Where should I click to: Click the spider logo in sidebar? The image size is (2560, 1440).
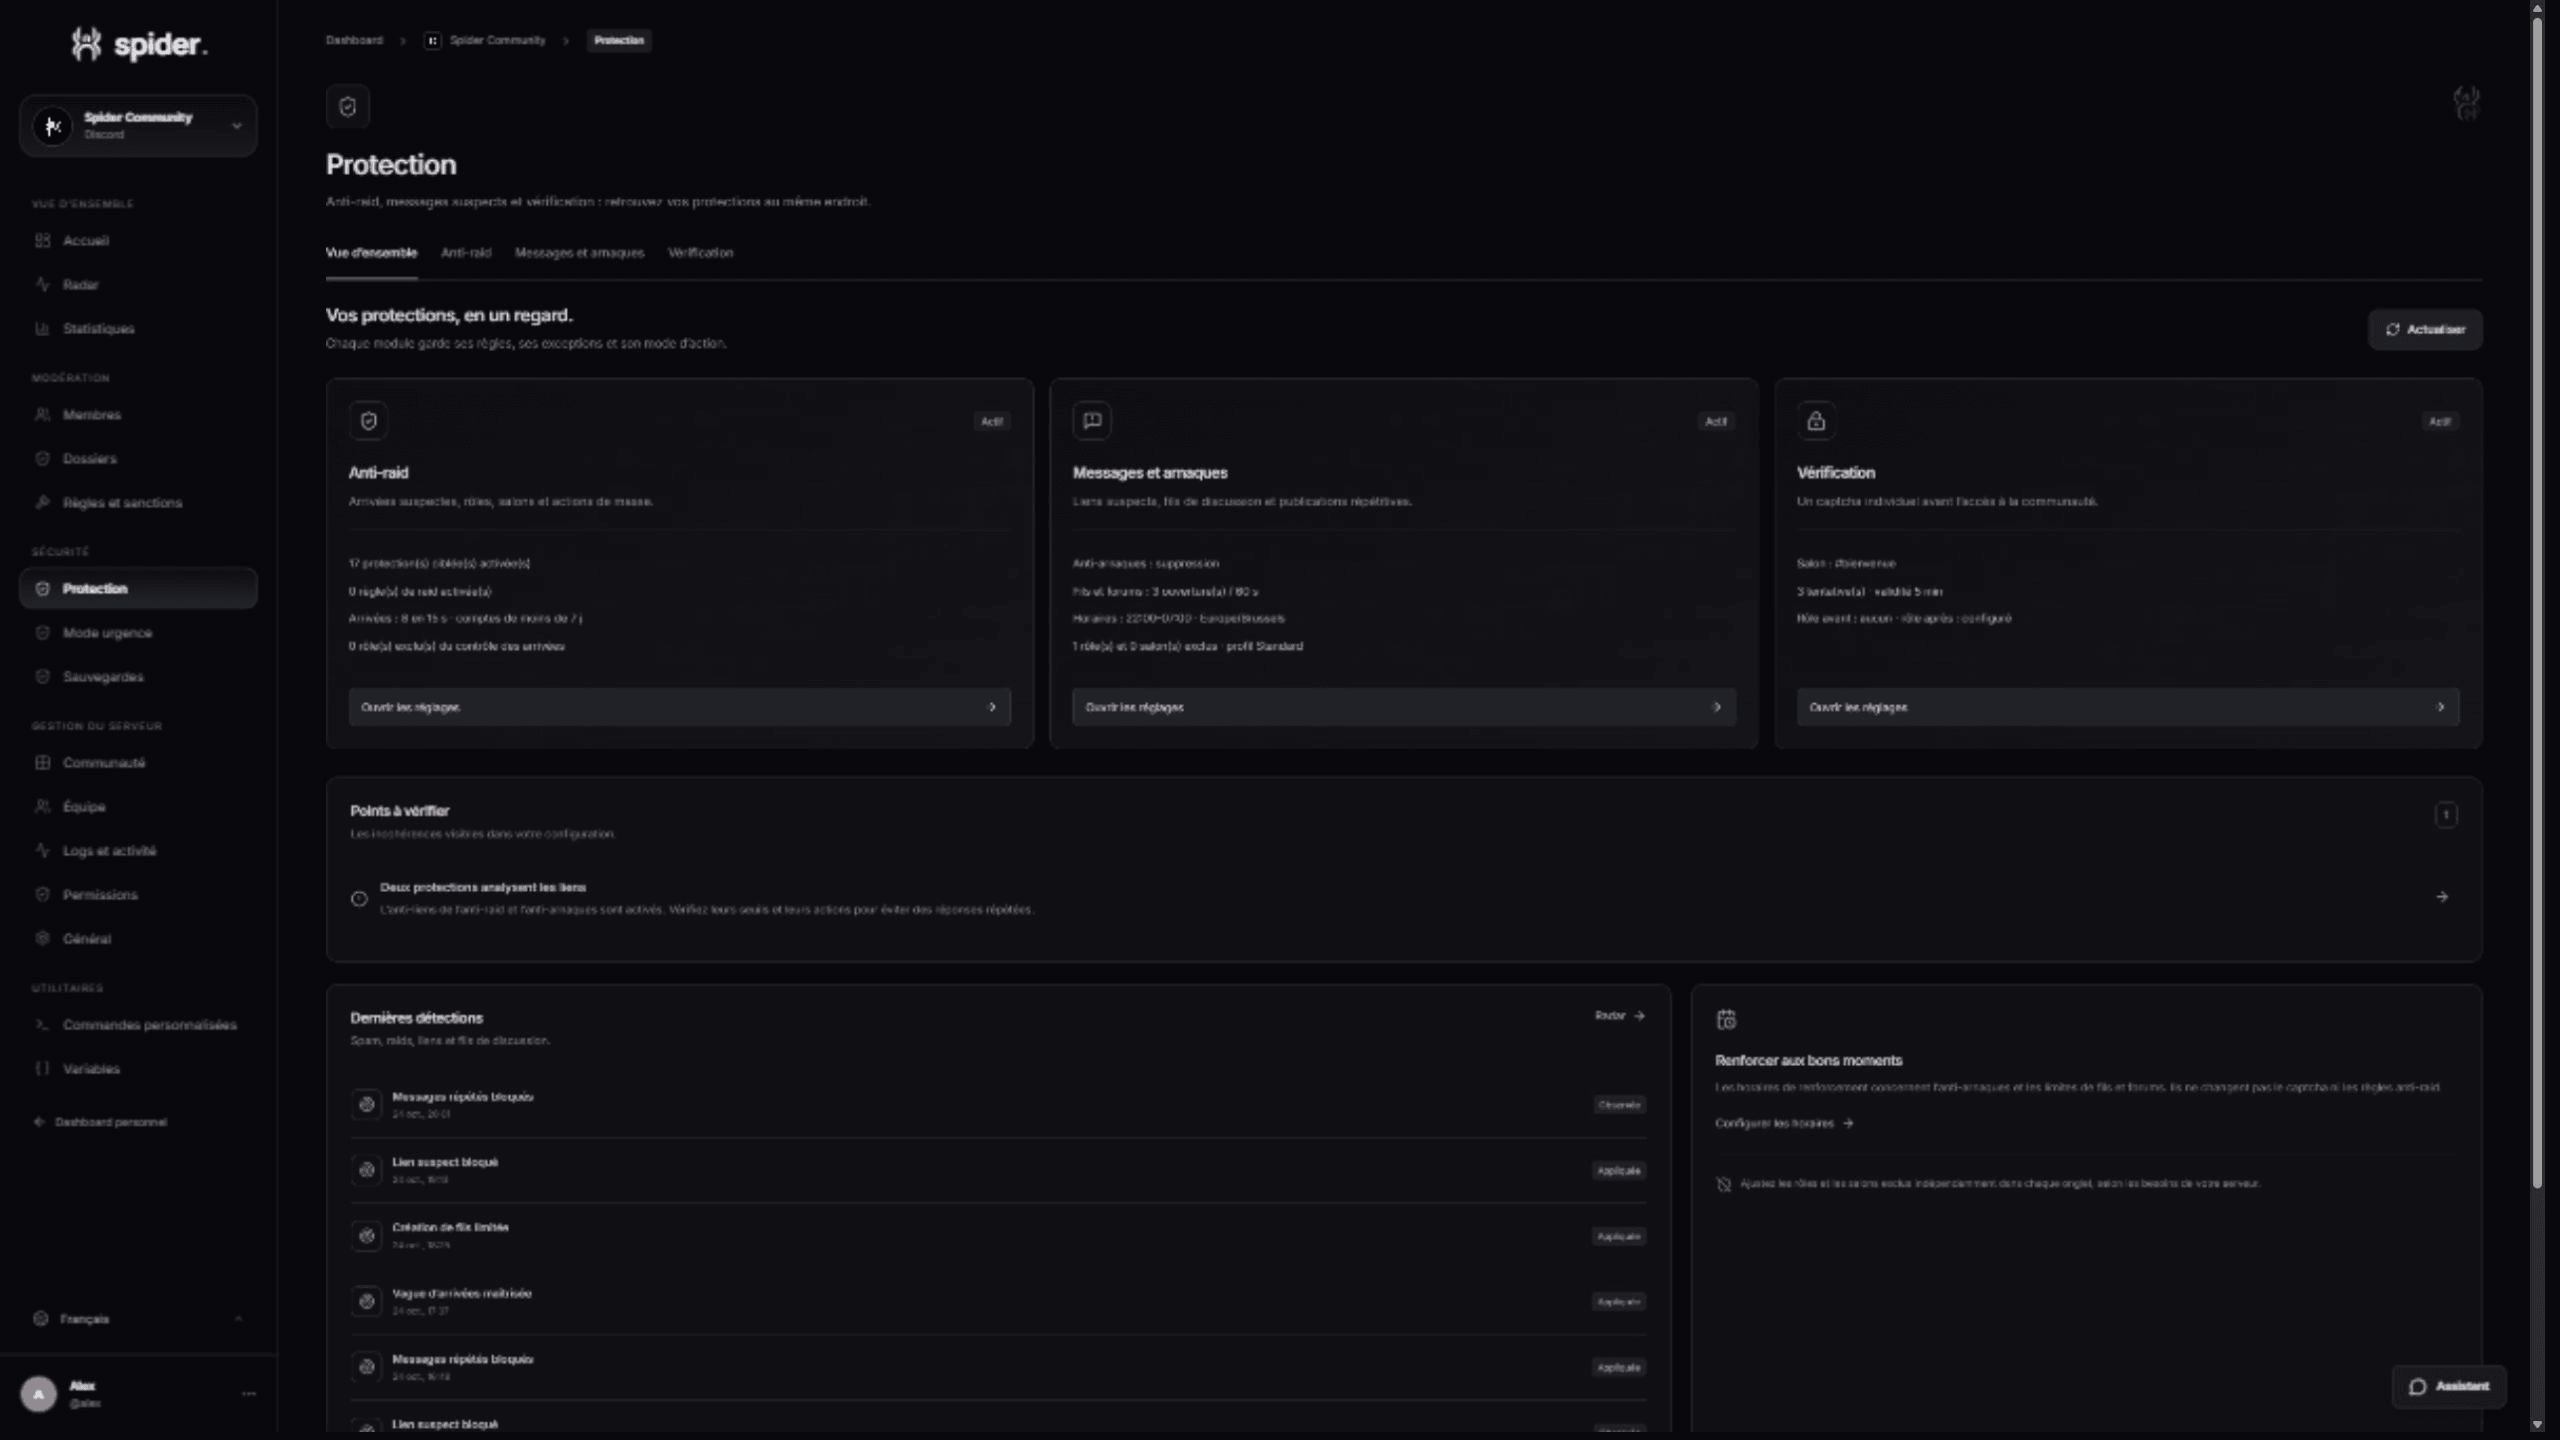tap(139, 44)
